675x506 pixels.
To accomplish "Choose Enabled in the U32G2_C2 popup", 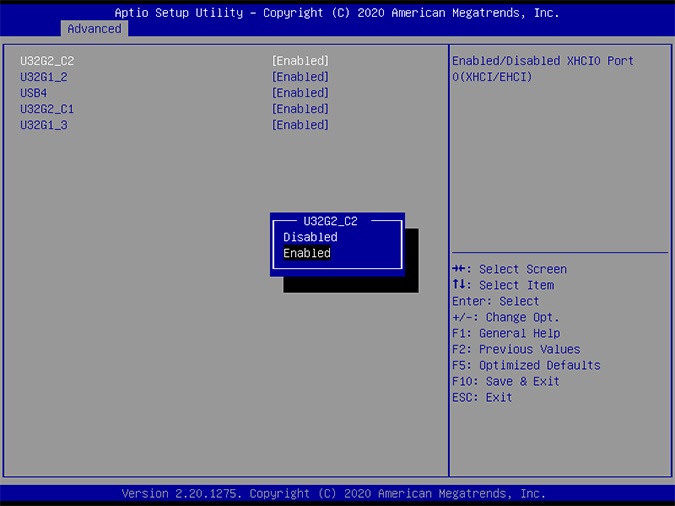I will point(307,253).
